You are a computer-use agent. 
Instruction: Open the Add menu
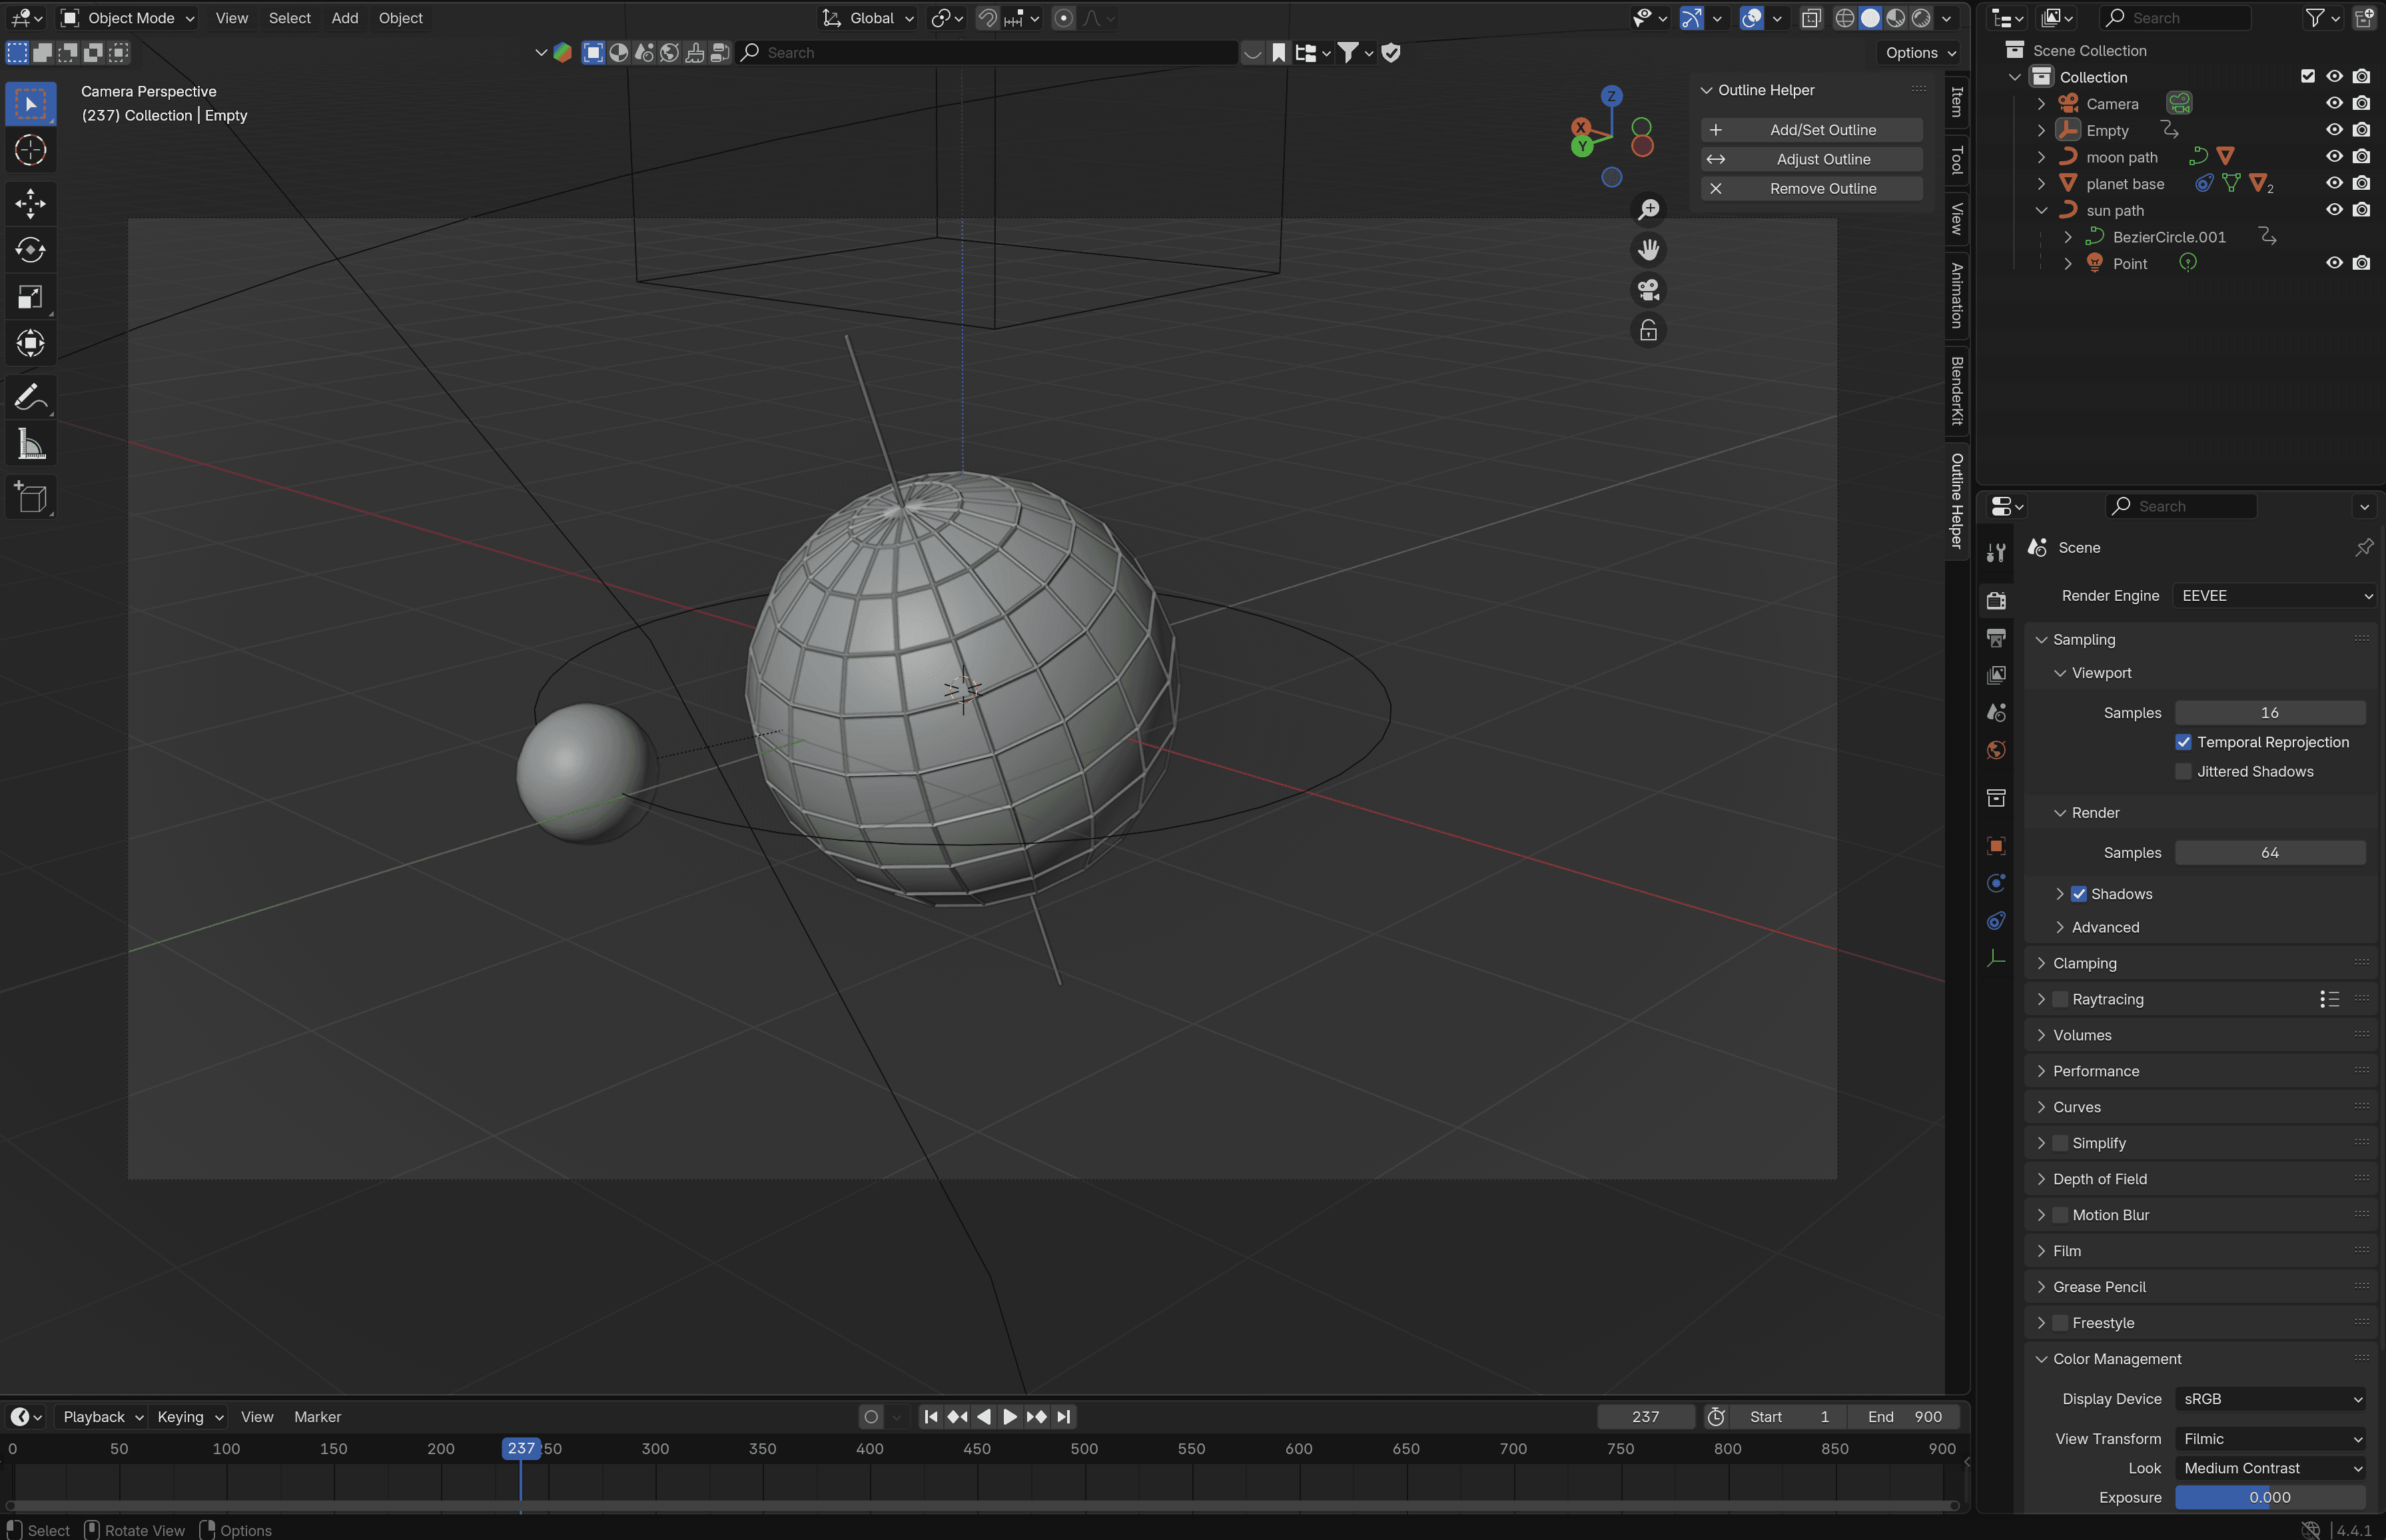point(344,18)
